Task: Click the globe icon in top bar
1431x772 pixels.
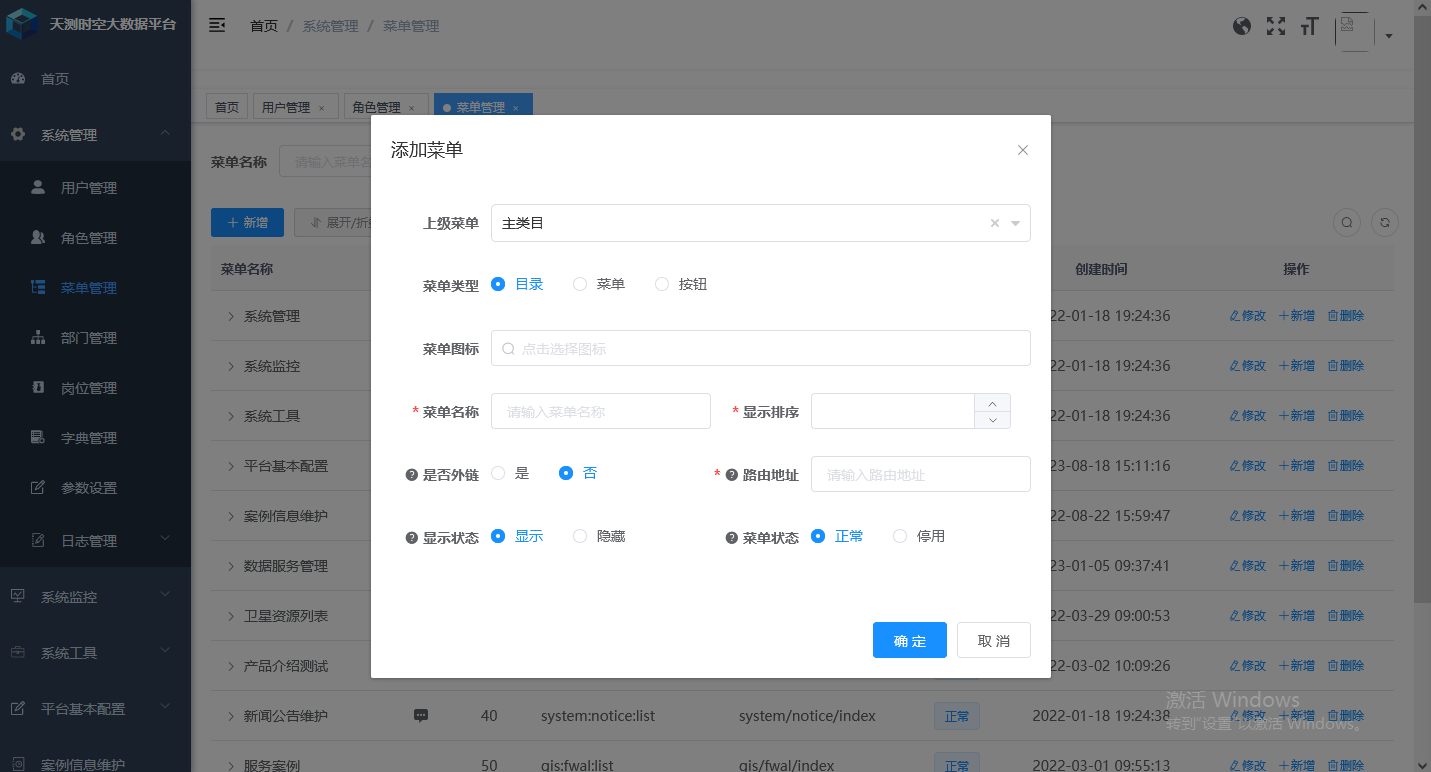Action: click(x=1242, y=27)
